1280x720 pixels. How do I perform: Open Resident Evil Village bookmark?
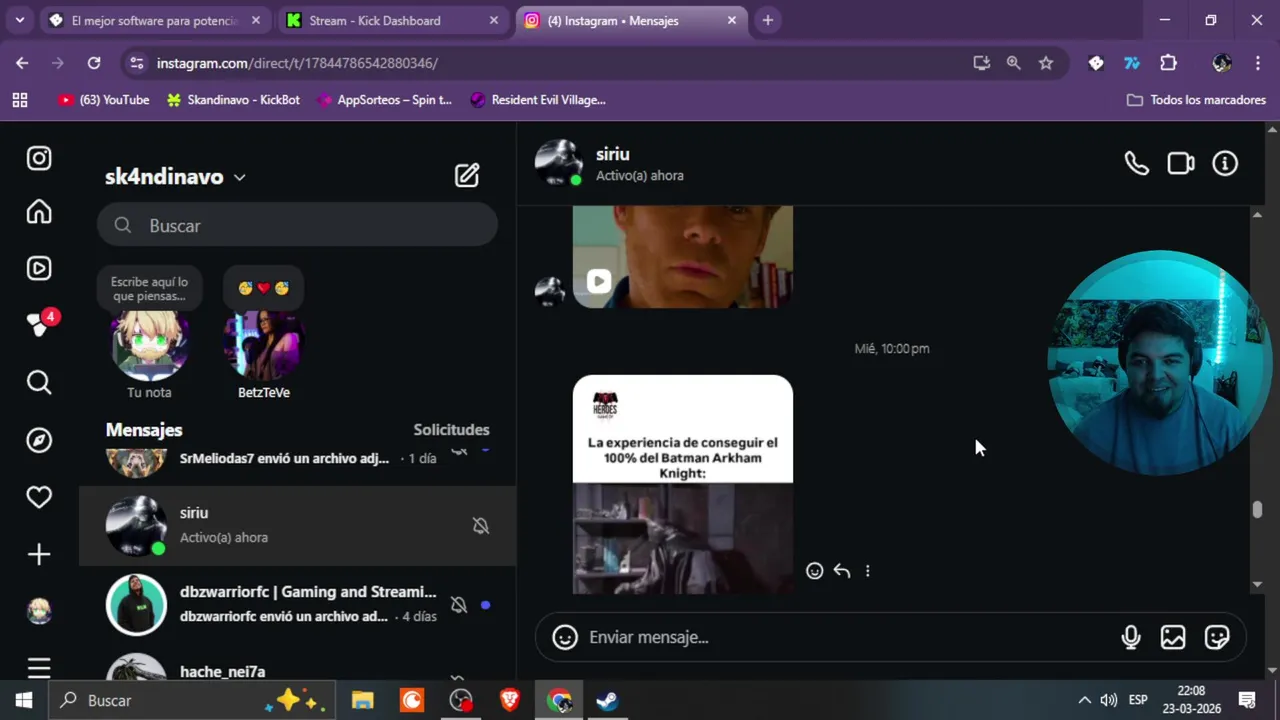point(538,100)
